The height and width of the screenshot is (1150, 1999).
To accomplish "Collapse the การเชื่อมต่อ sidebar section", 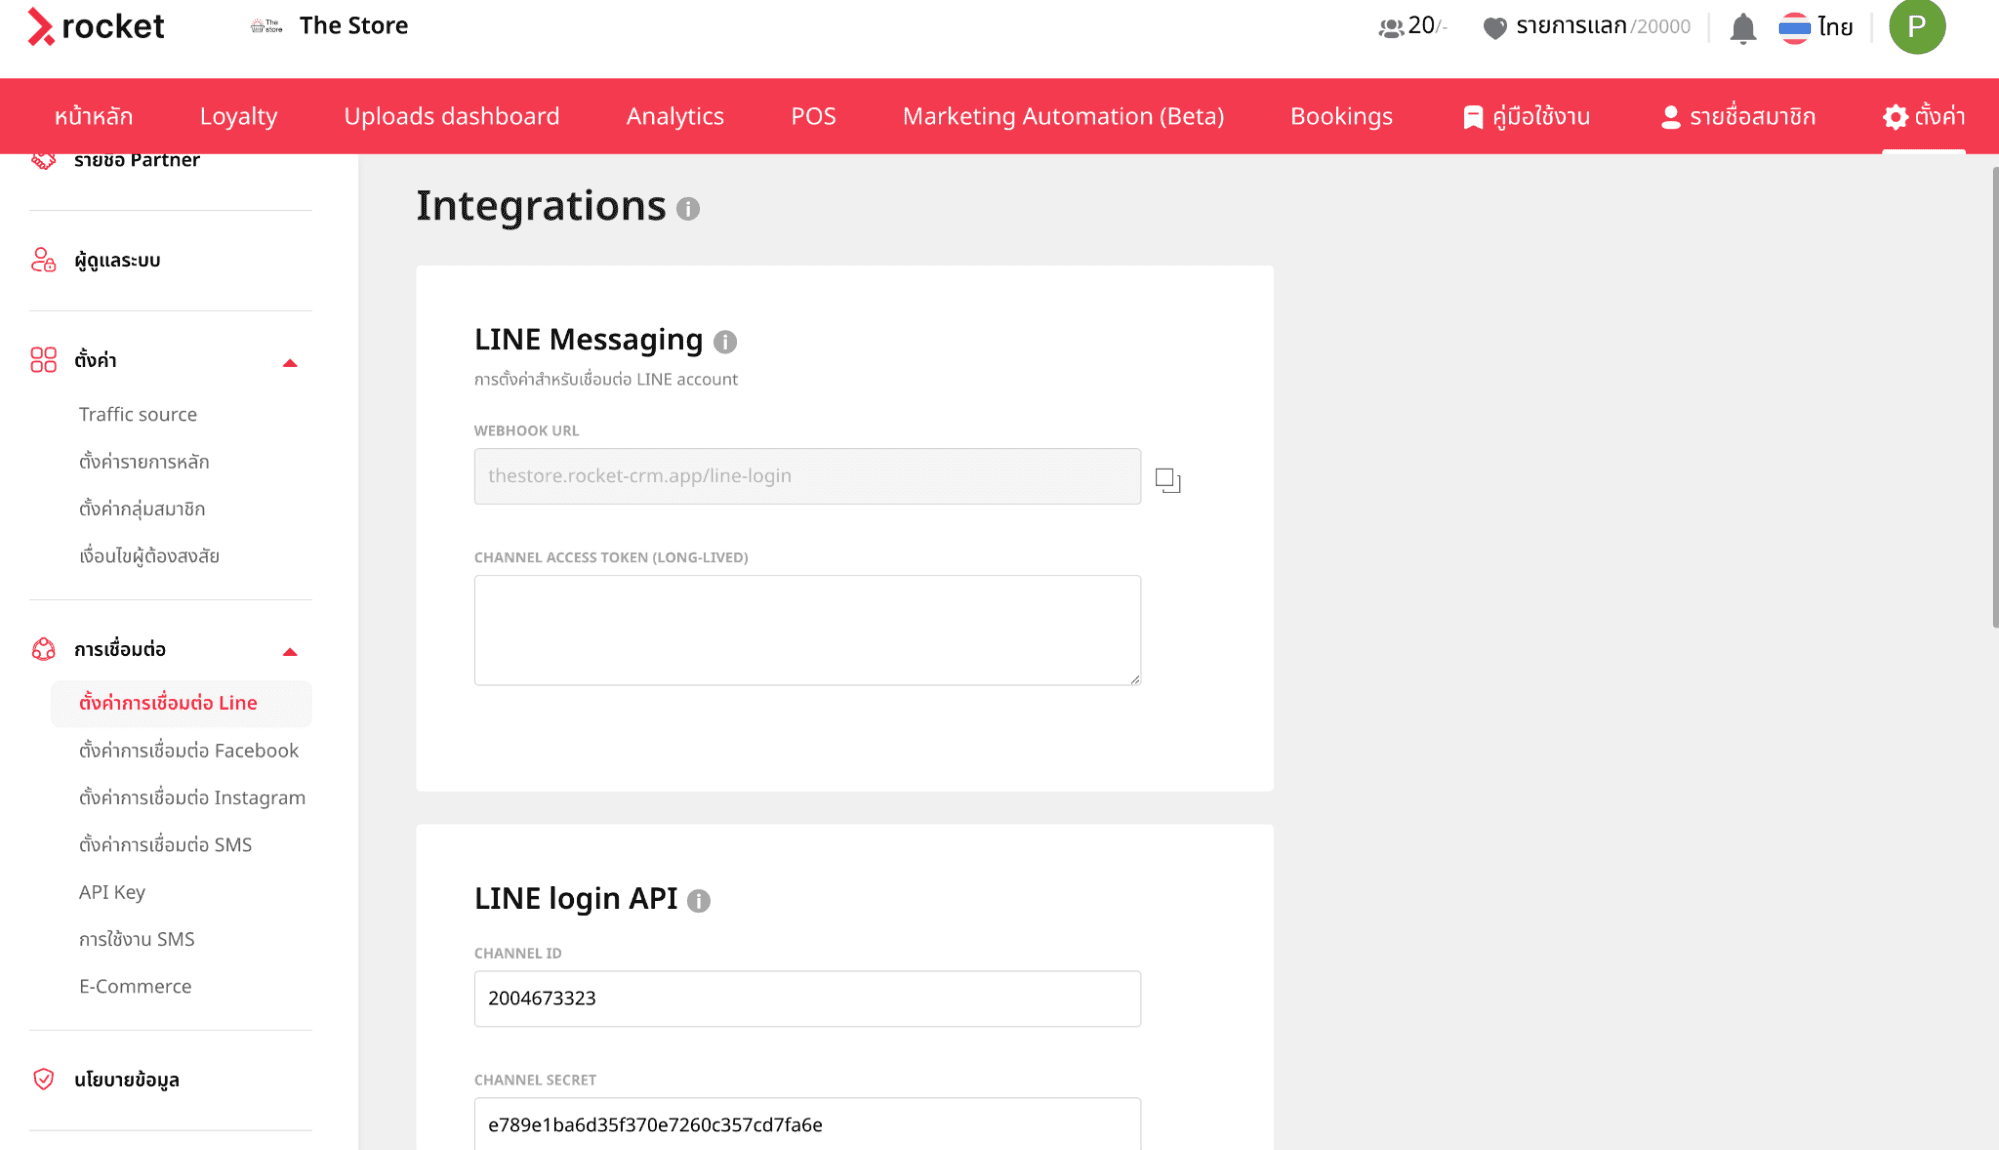I will point(290,650).
